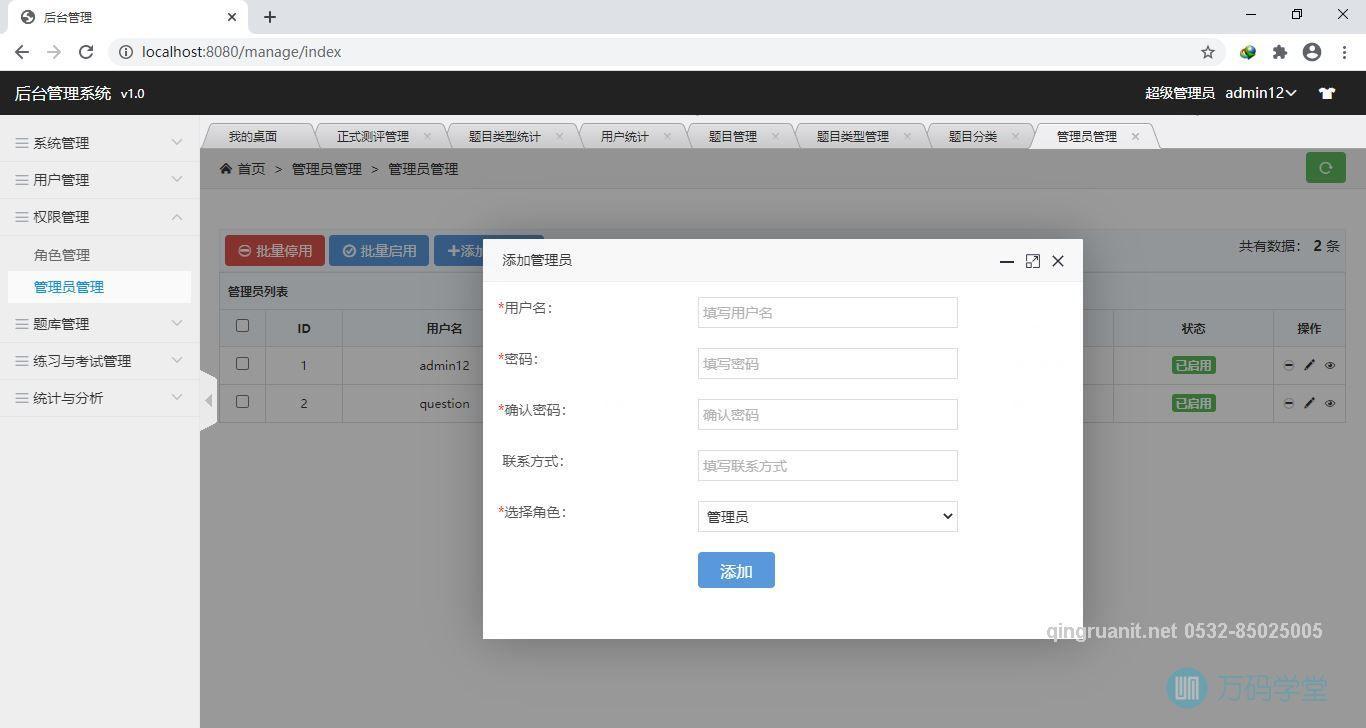This screenshot has height=728, width=1366.
Task: Click the 已启用 green status badge for admin12
Action: 1193,365
